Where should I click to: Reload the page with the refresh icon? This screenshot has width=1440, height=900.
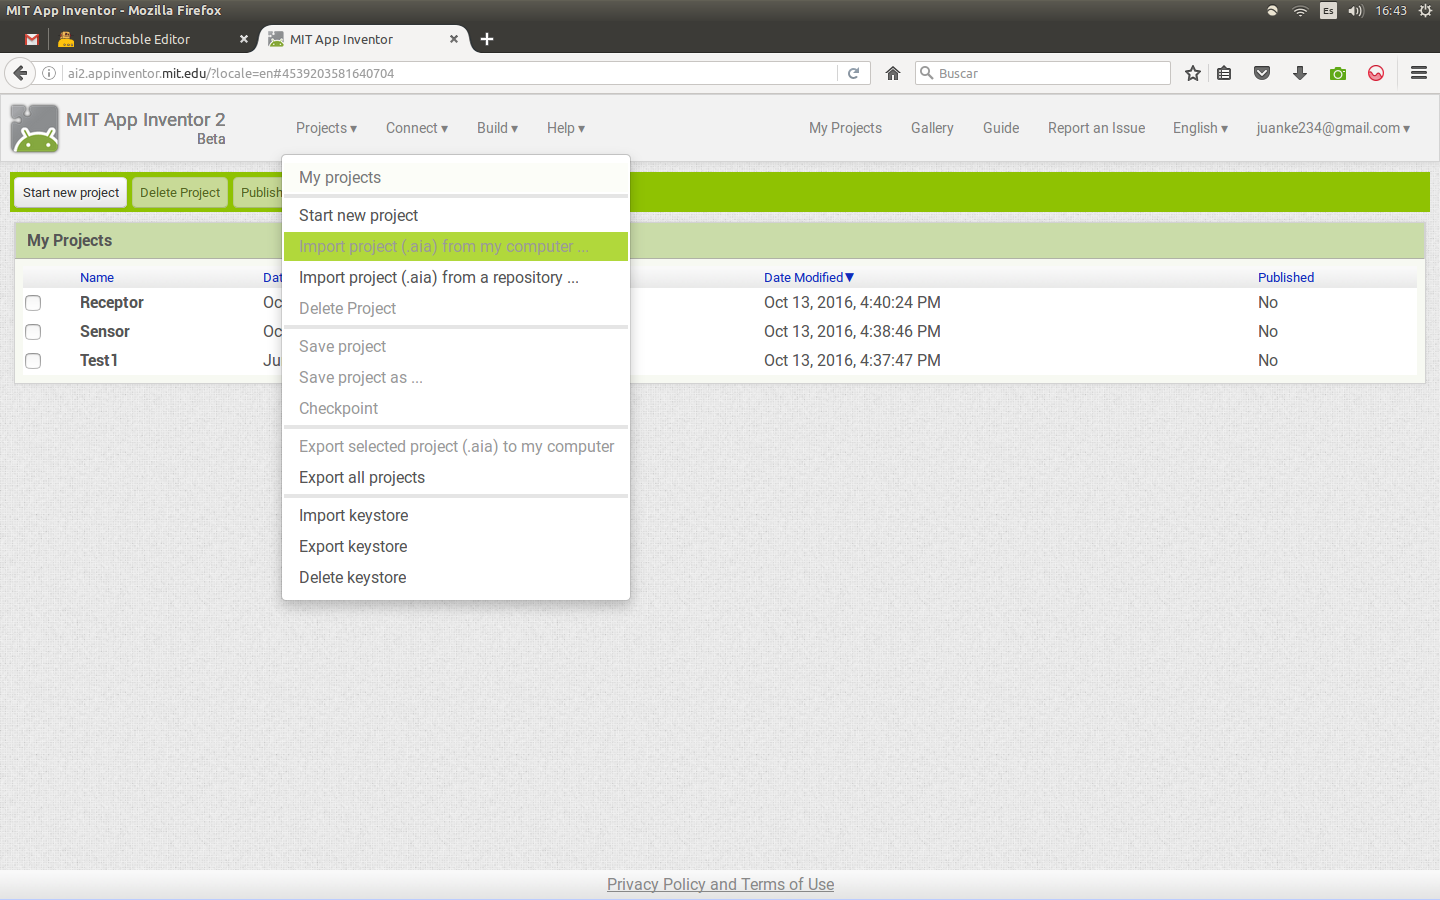(x=854, y=73)
